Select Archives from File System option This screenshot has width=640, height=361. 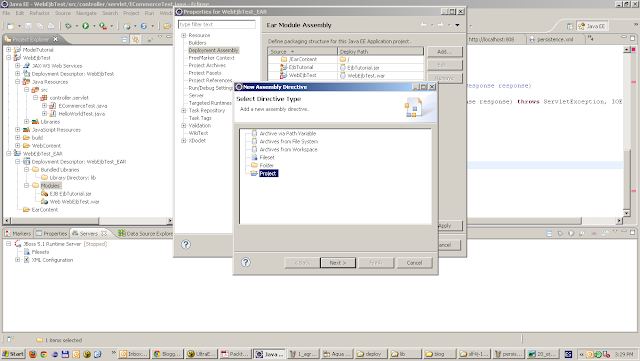[x=289, y=141]
